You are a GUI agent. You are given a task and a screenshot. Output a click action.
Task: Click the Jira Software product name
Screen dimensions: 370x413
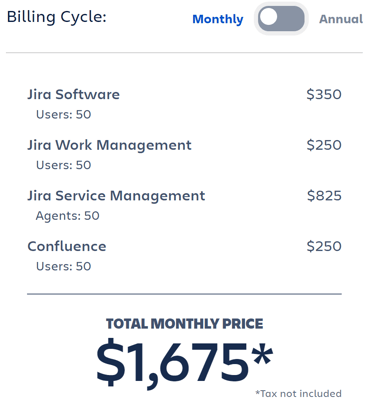[73, 94]
